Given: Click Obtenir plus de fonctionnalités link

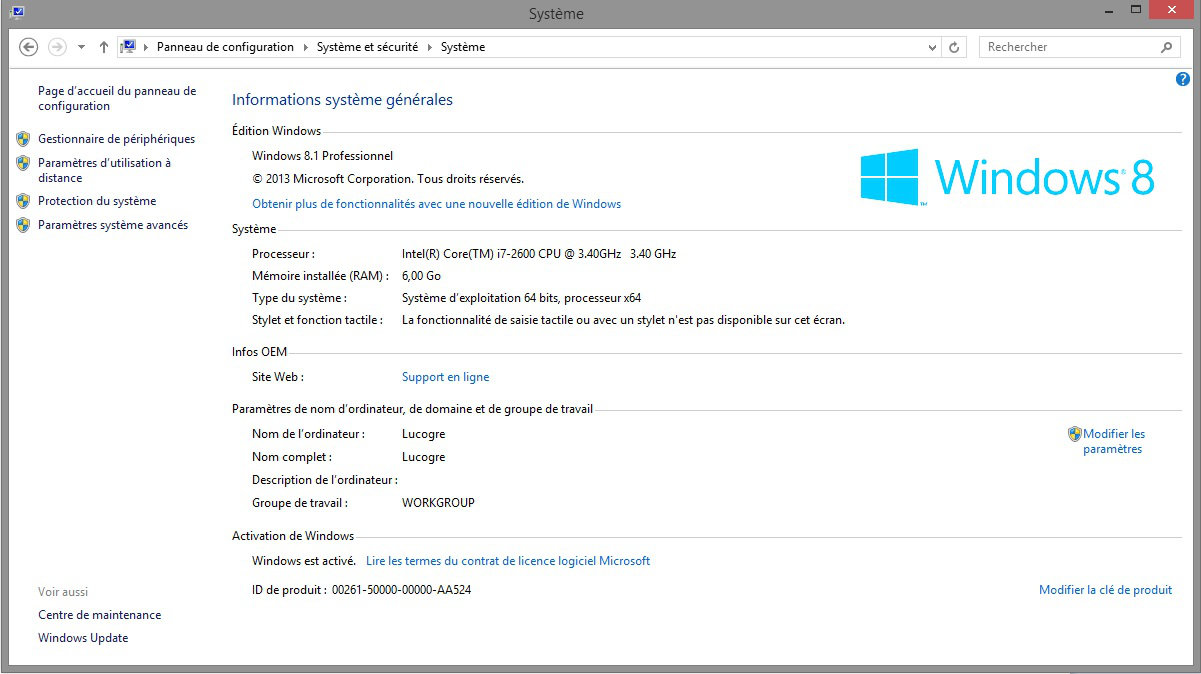Looking at the screenshot, I should 436,204.
